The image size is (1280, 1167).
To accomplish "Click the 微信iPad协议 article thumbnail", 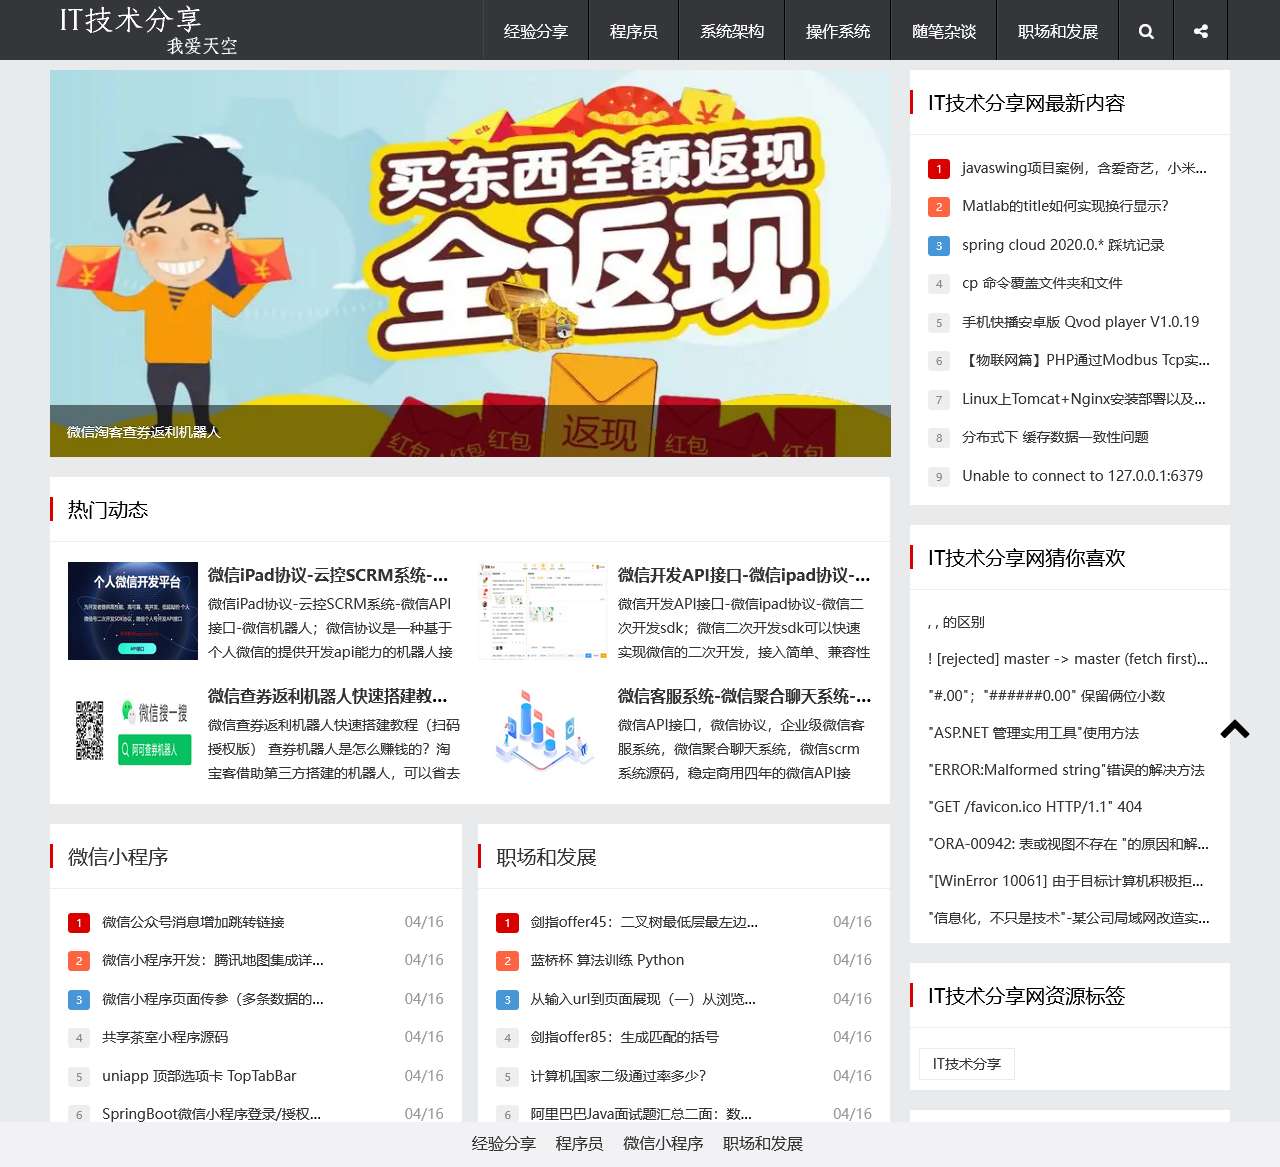I will tap(132, 610).
